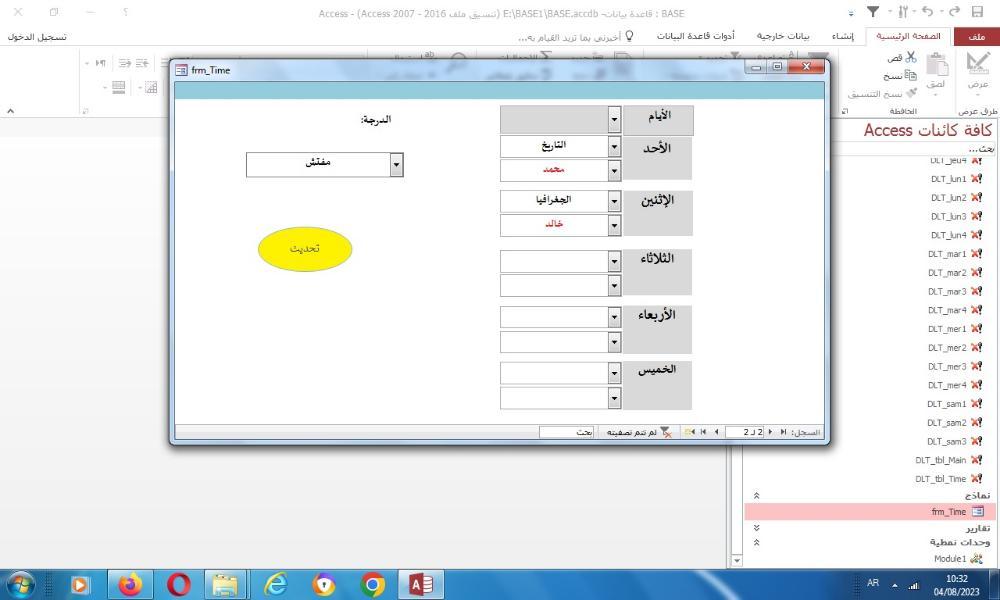Collapse the نماذج (Forms) group

coord(756,495)
